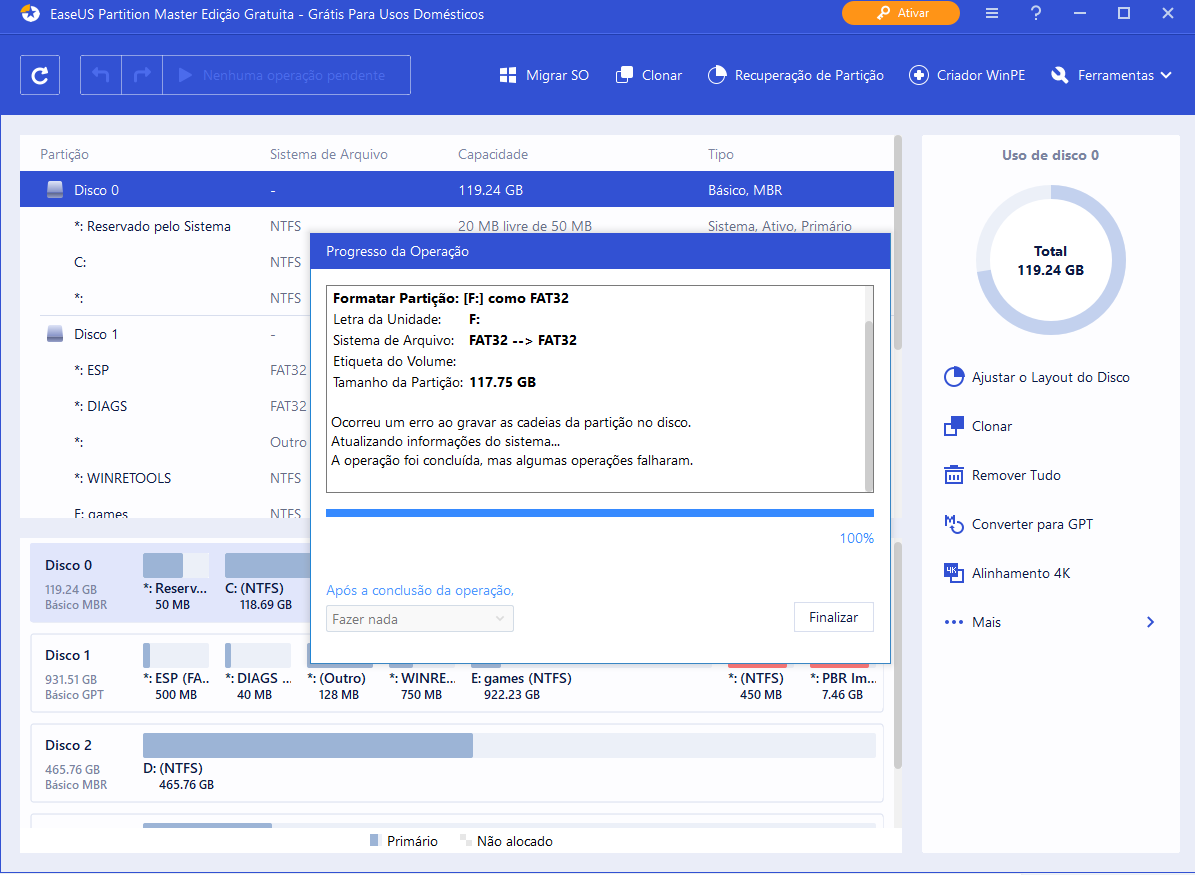
Task: Open Recuperação de Partição
Action: (796, 75)
